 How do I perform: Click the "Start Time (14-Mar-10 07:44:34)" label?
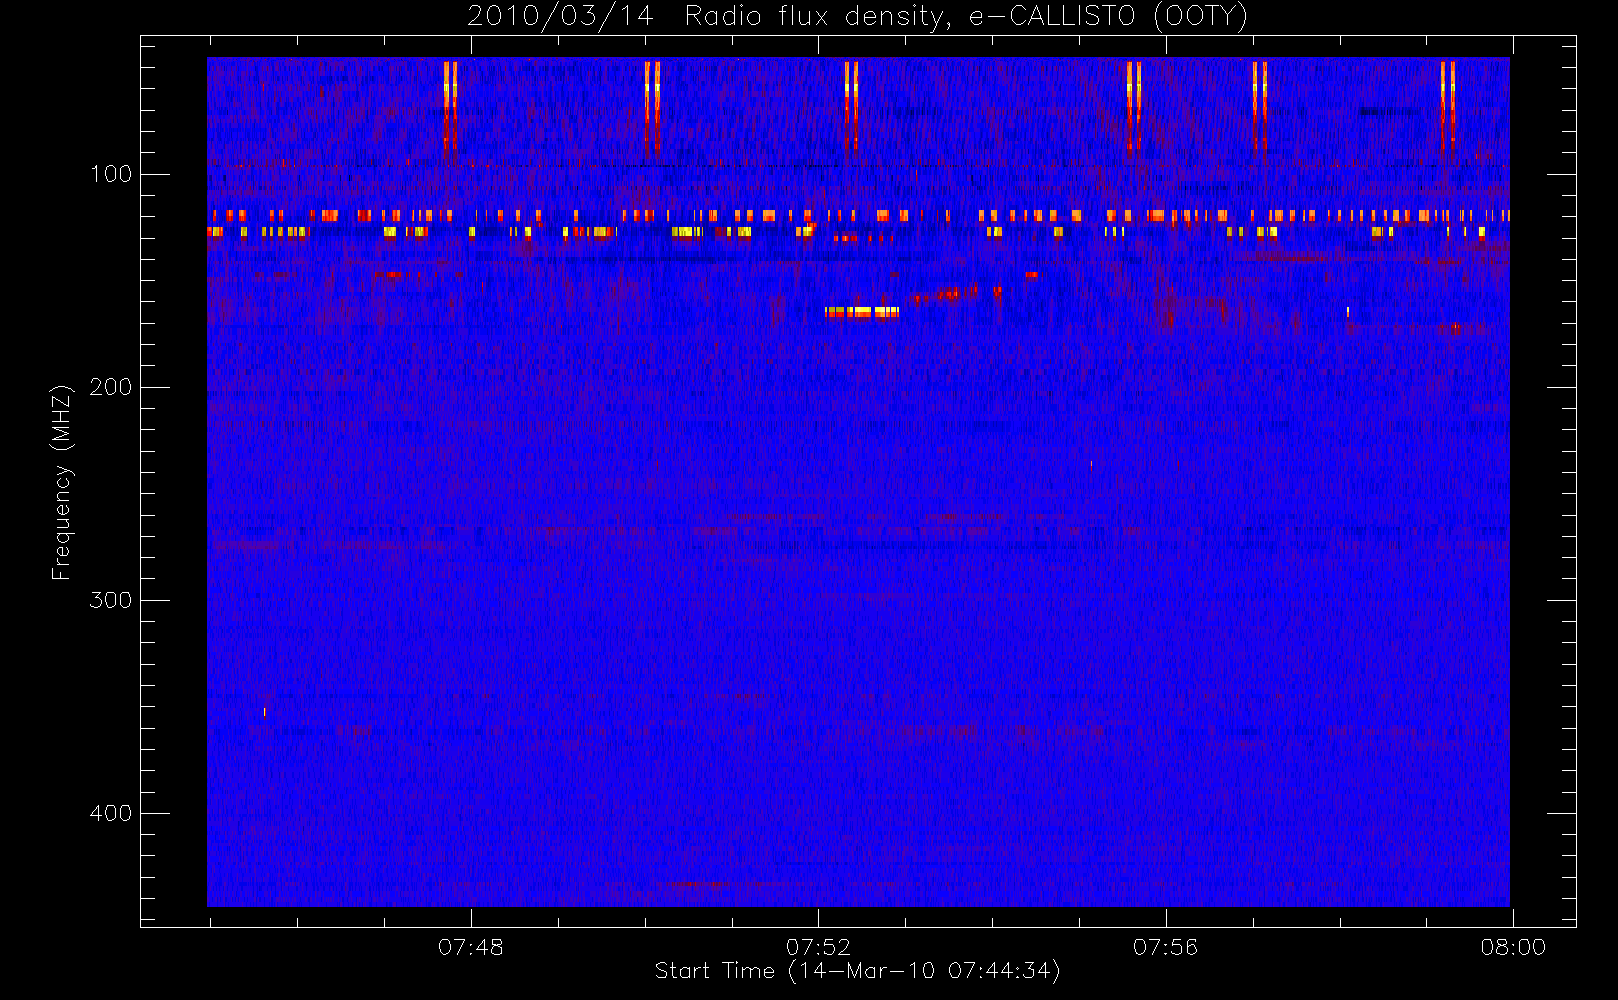857,971
